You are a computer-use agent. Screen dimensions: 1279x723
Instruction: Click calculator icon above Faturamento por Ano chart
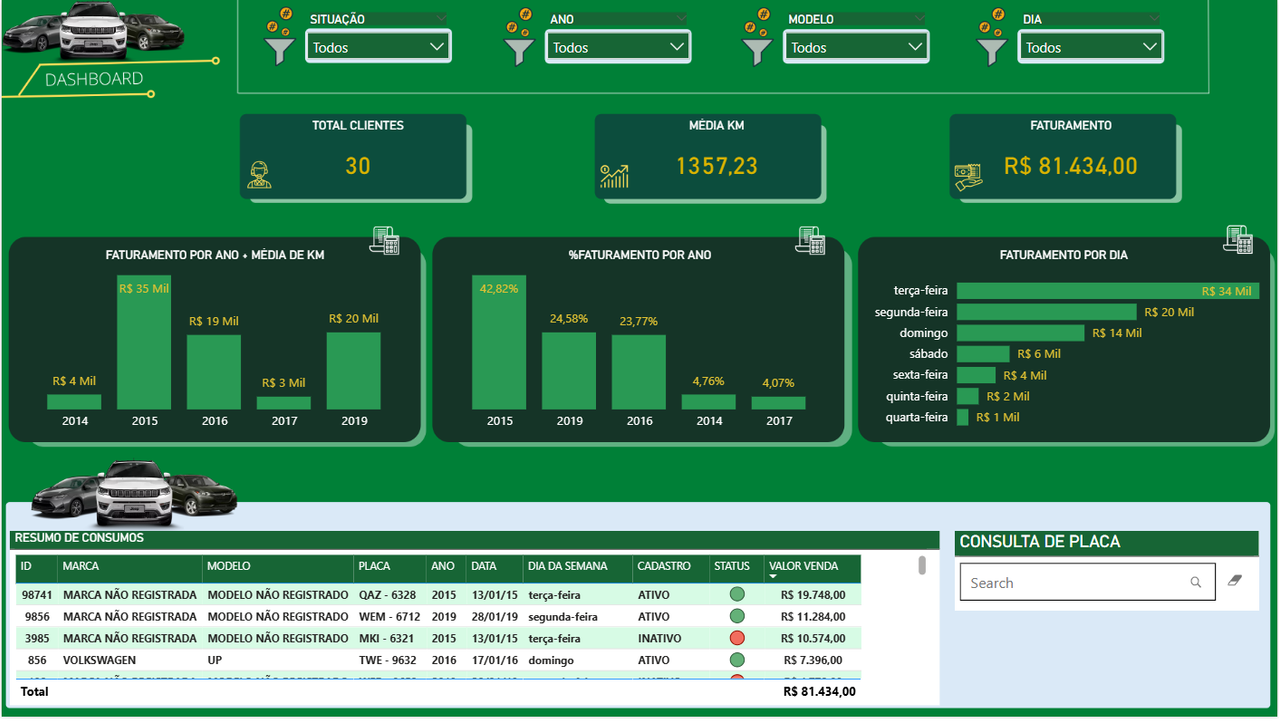(x=384, y=240)
